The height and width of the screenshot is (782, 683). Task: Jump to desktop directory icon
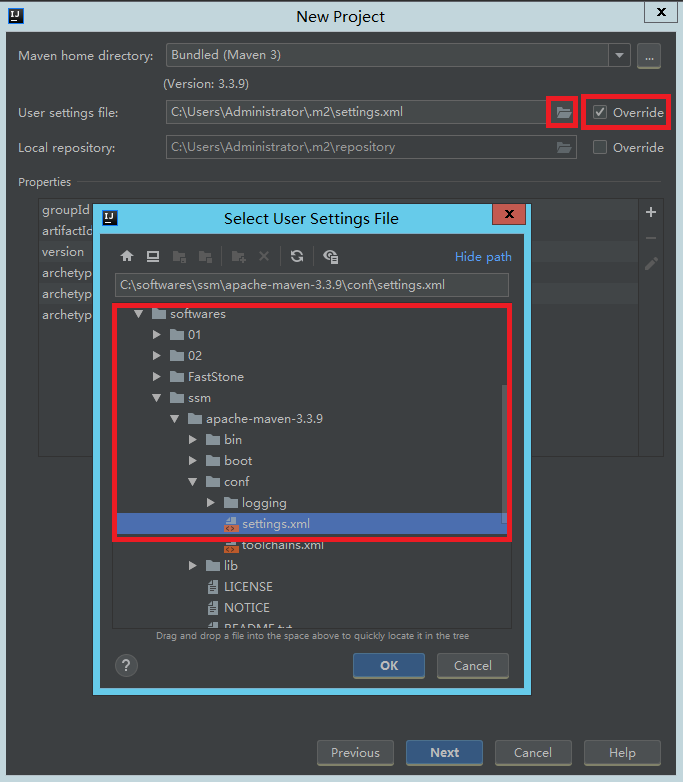[153, 256]
